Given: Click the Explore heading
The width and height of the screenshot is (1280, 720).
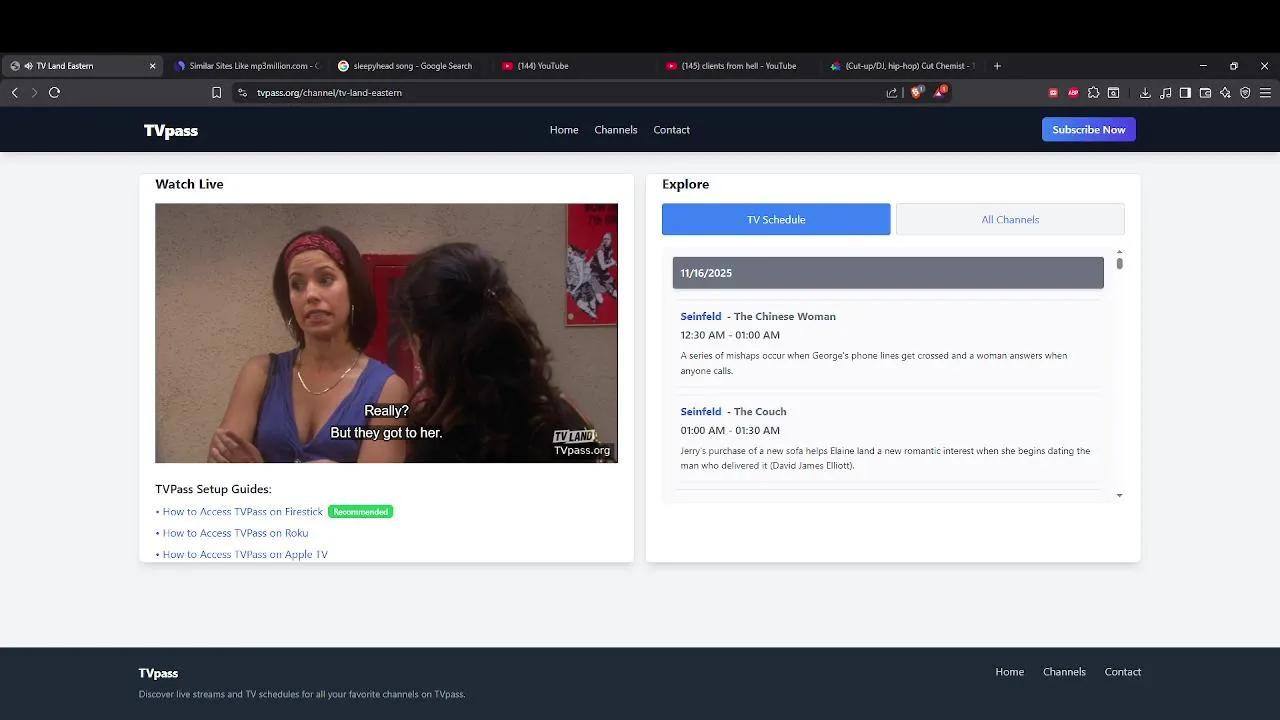Looking at the screenshot, I should tap(685, 184).
